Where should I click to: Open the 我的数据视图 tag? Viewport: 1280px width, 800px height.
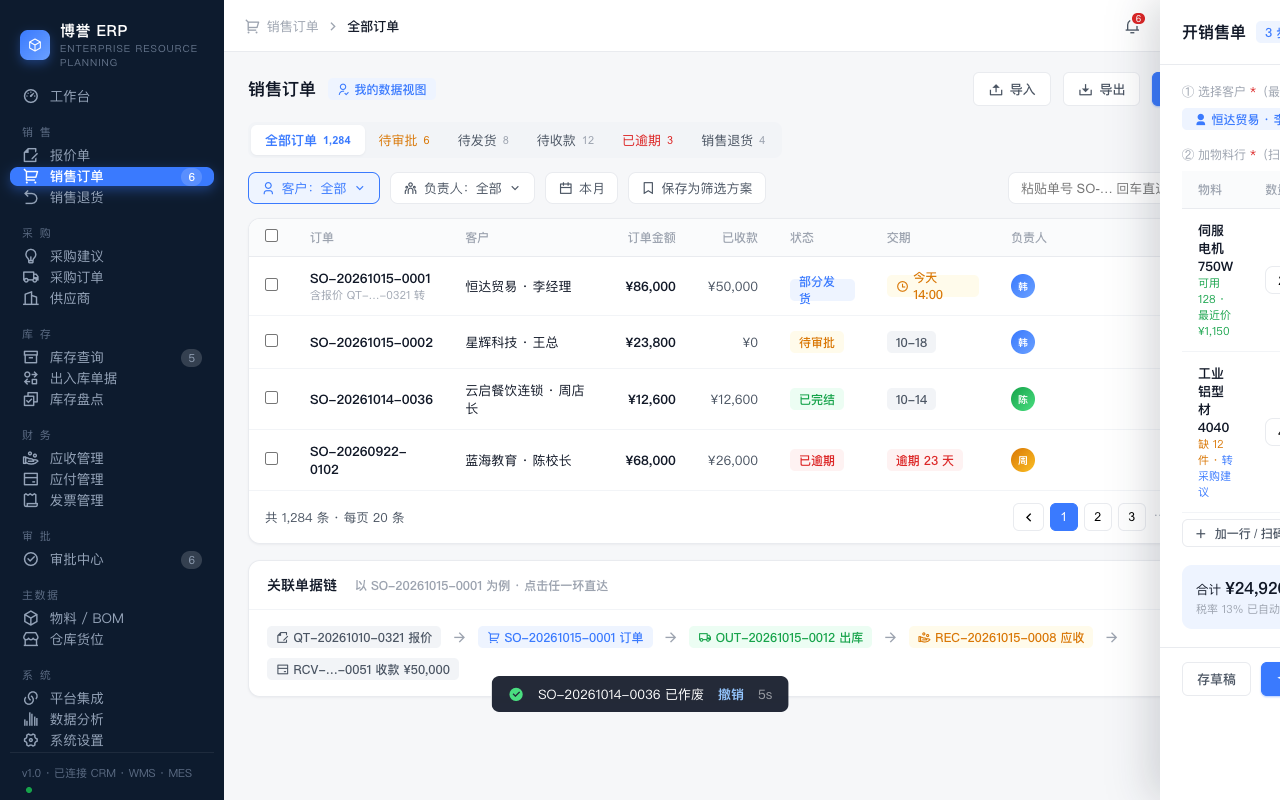tap(382, 90)
